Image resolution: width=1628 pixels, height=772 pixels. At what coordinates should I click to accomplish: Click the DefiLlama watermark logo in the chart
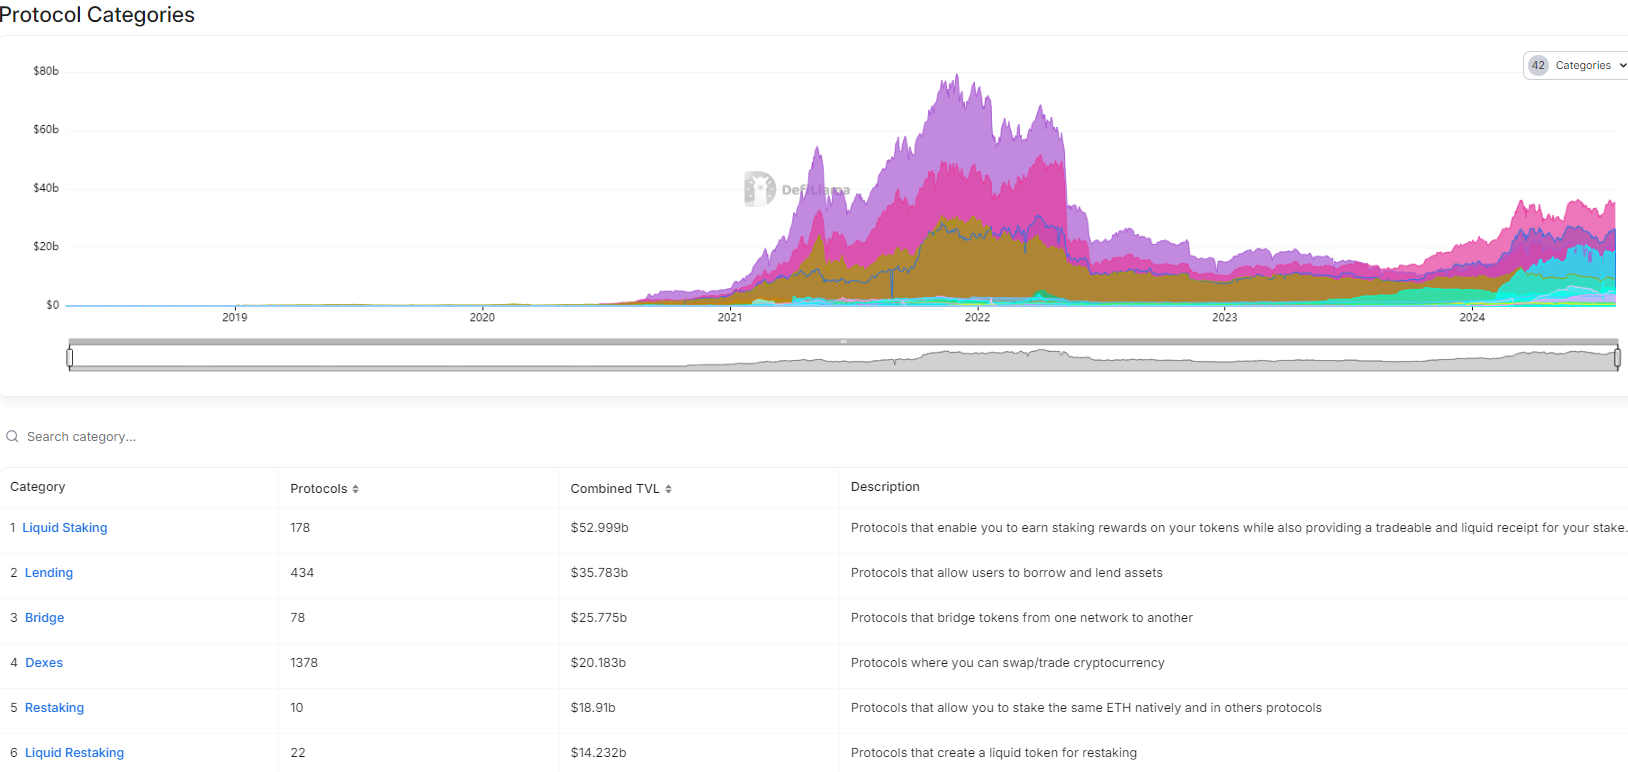760,189
